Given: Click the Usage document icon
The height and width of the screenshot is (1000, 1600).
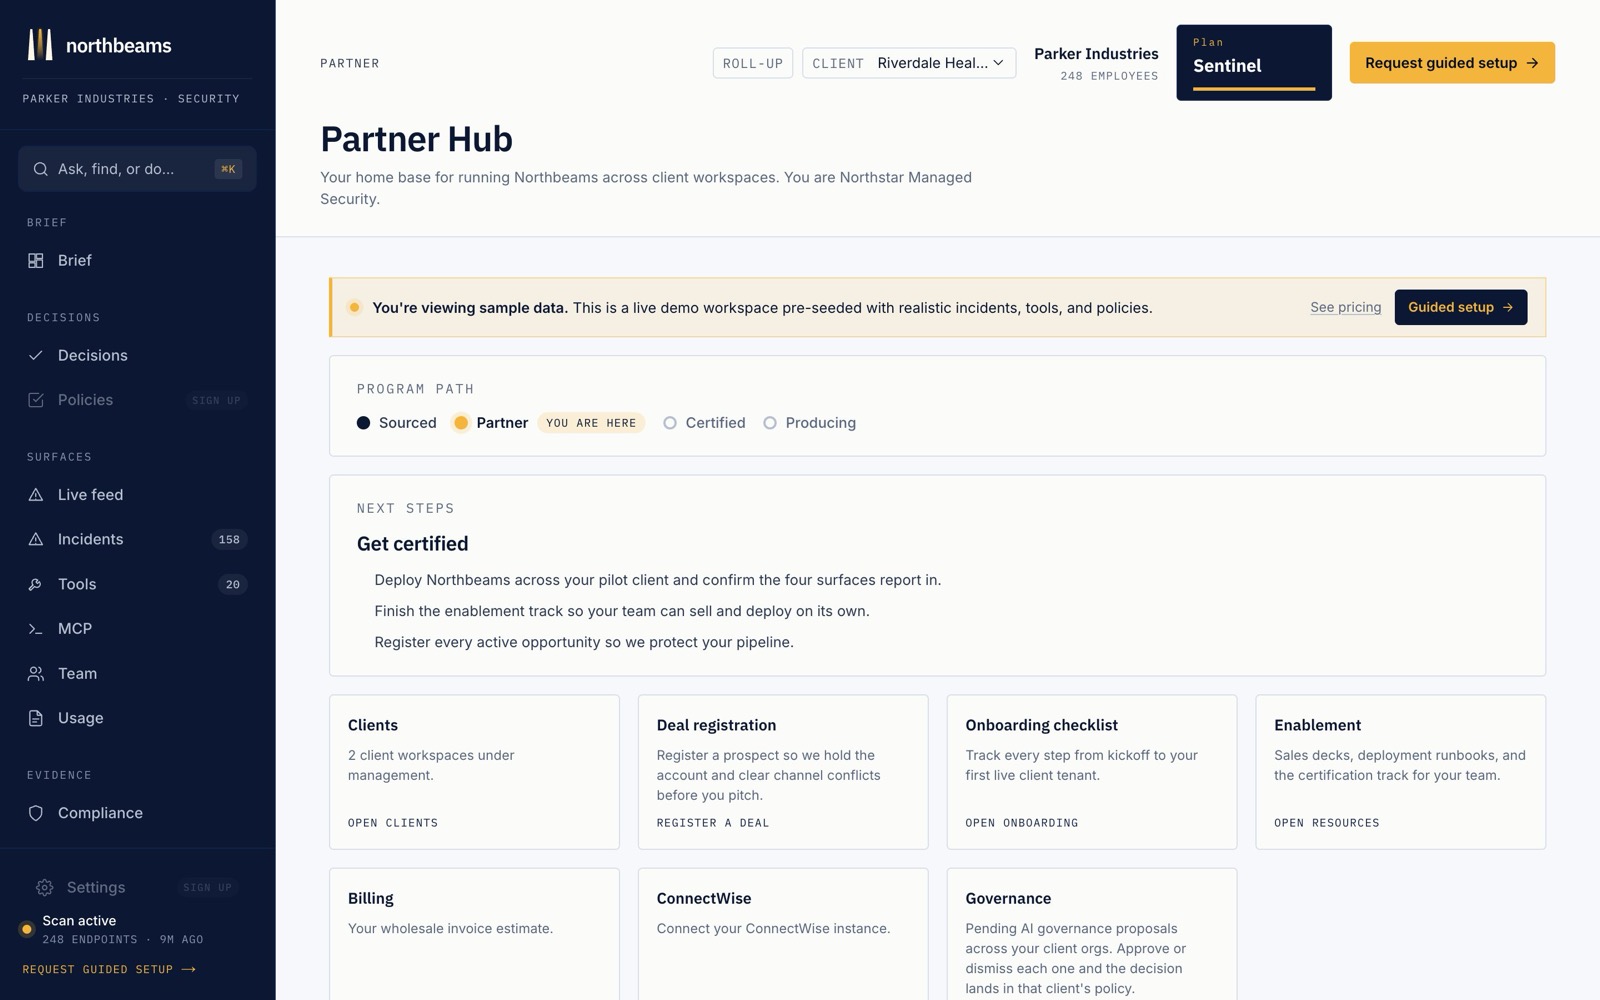Looking at the screenshot, I should [36, 718].
